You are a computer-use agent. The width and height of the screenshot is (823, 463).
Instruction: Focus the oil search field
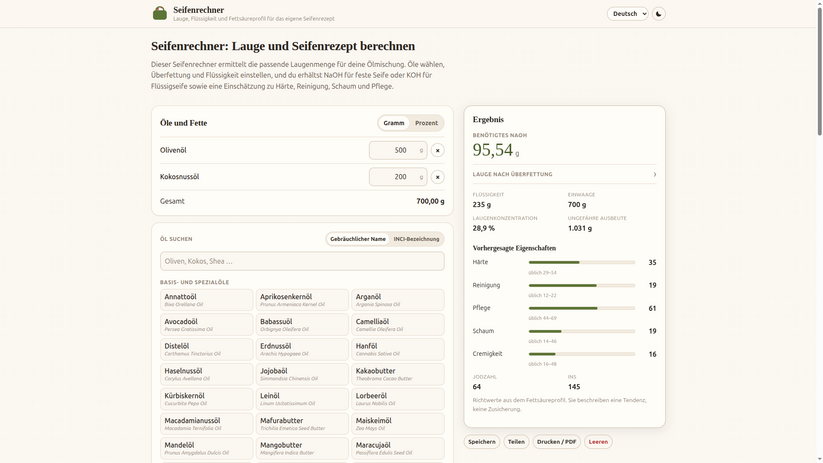(302, 261)
